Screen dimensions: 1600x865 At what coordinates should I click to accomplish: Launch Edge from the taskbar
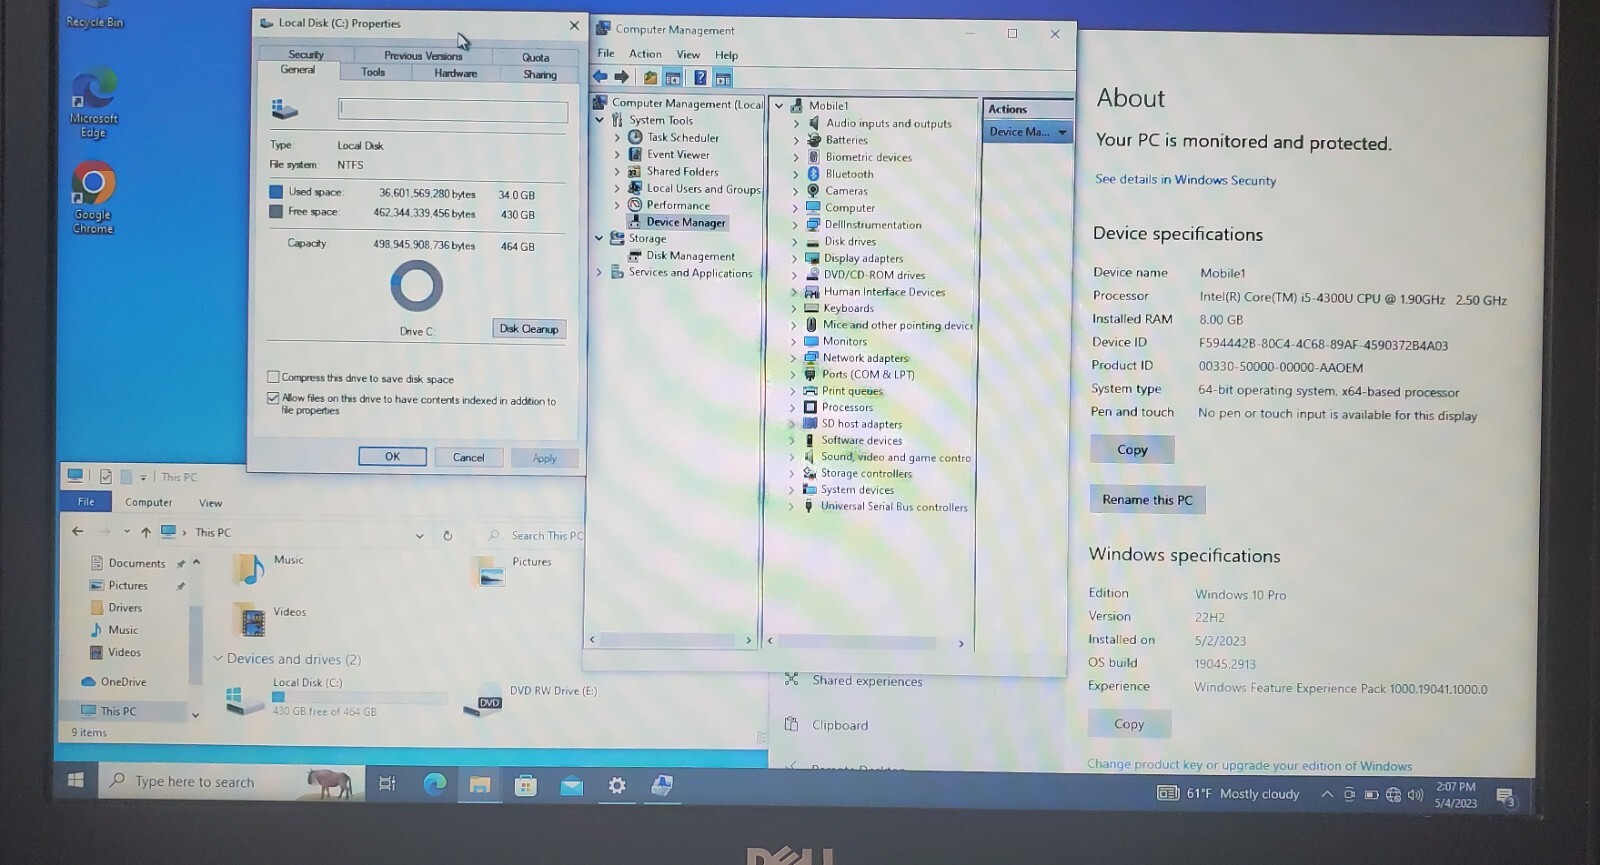435,784
